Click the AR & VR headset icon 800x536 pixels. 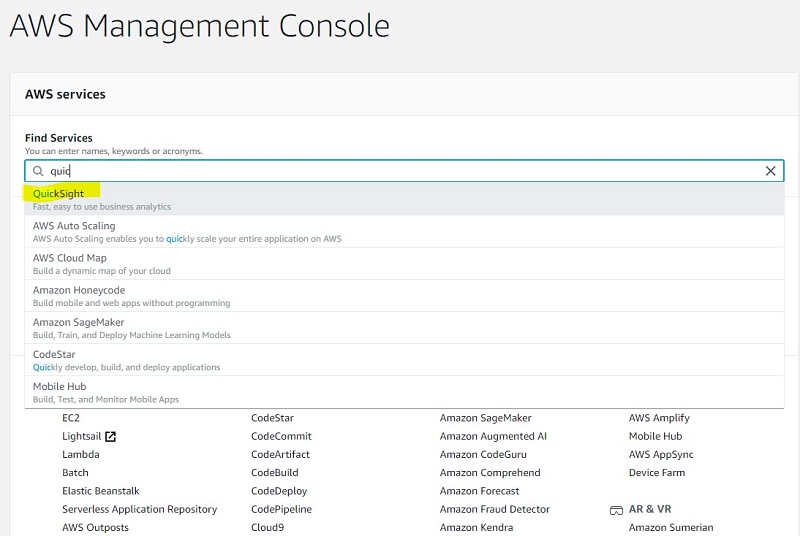pyautogui.click(x=616, y=510)
